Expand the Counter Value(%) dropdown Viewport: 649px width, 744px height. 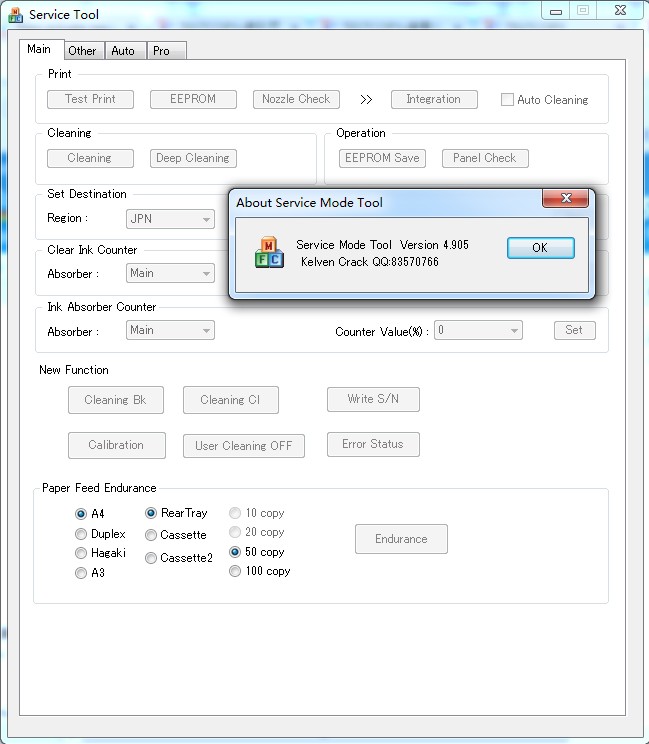478,331
